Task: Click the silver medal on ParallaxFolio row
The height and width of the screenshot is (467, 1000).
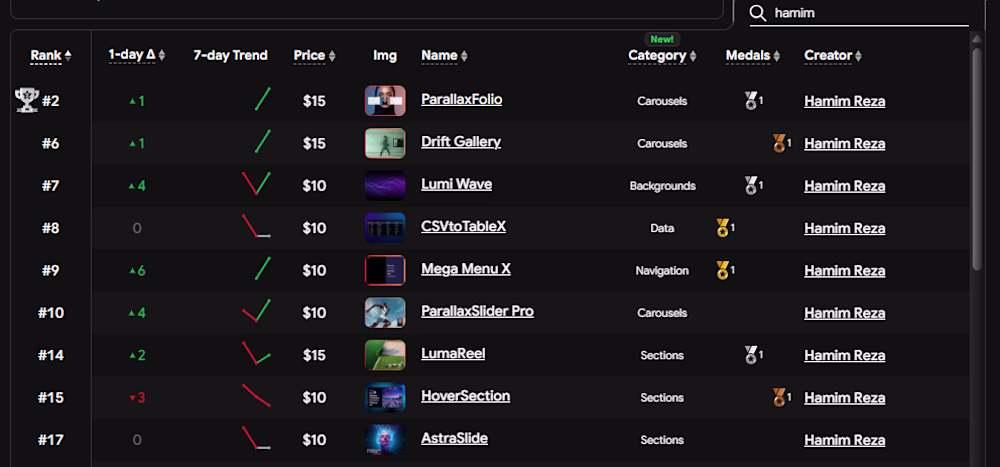Action: pyautogui.click(x=751, y=100)
